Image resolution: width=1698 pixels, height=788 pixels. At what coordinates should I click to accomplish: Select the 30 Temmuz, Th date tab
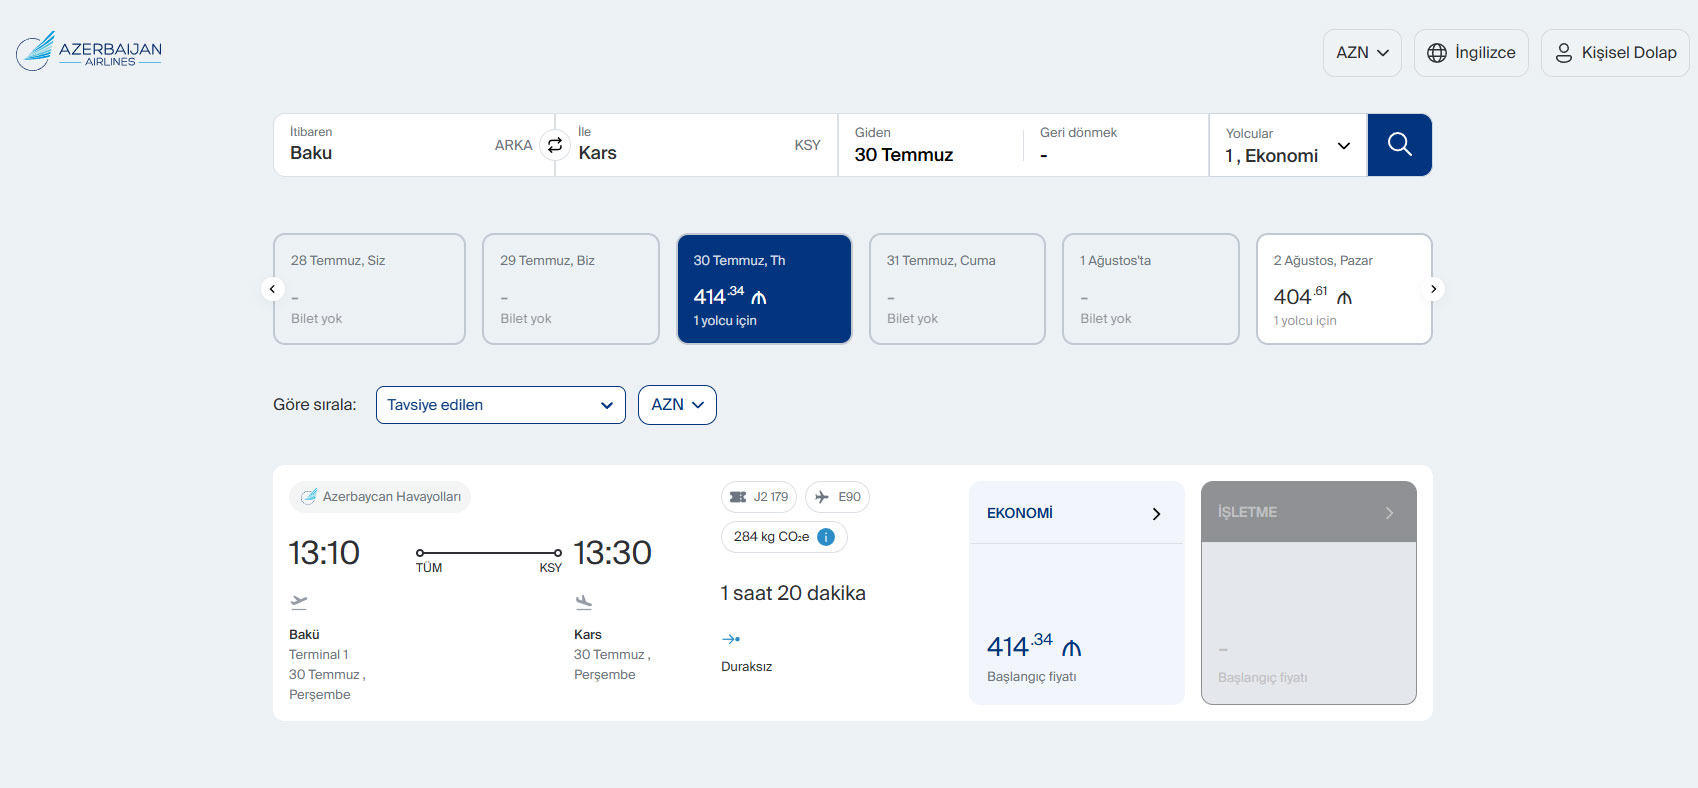pyautogui.click(x=764, y=289)
